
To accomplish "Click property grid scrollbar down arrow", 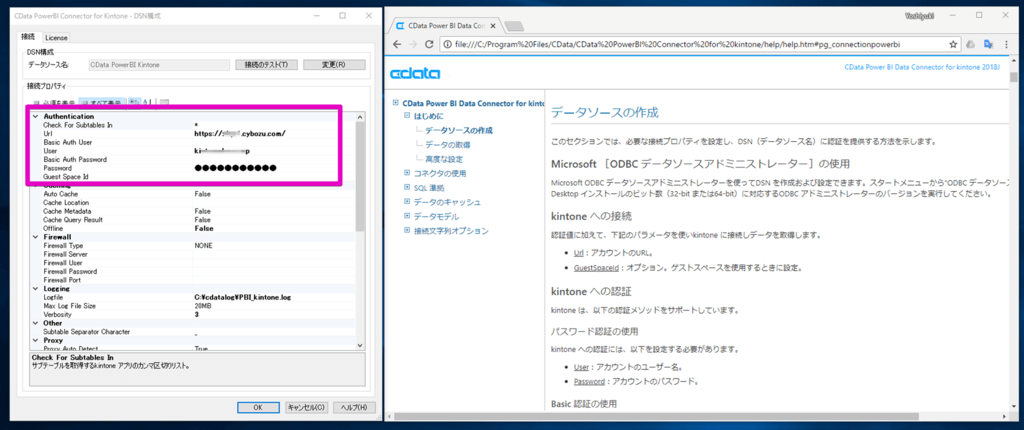I will (x=360, y=345).
